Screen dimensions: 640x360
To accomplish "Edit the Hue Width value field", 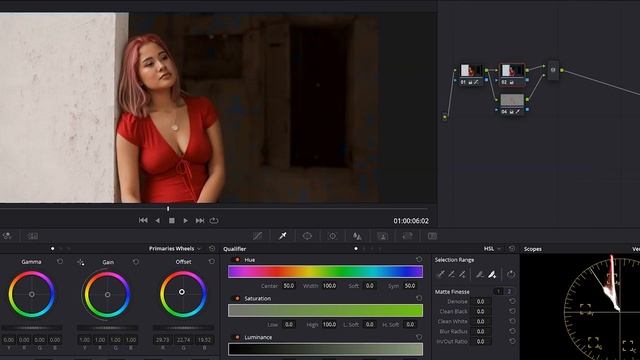I will point(329,286).
